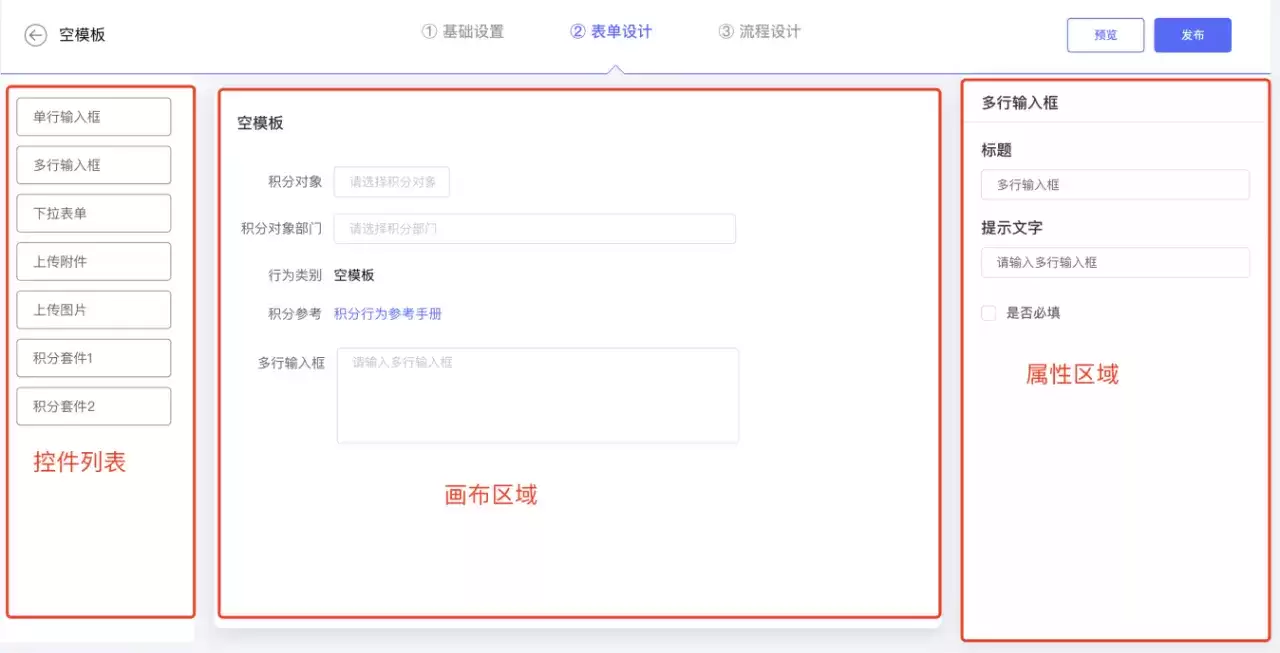Select the 积分套件1 control
The image size is (1280, 653).
tap(94, 358)
